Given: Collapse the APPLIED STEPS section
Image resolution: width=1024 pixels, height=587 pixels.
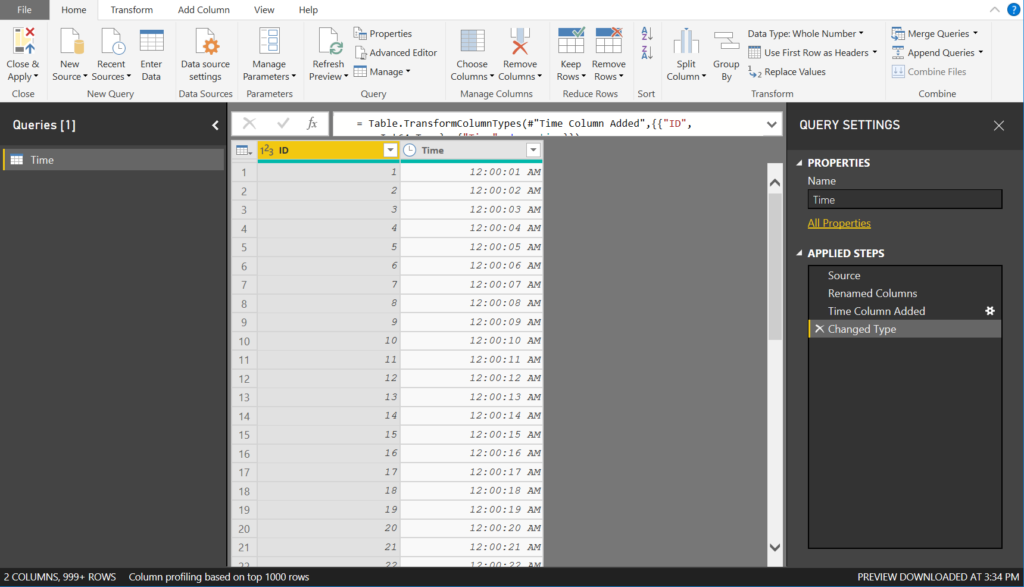Looking at the screenshot, I should [799, 253].
